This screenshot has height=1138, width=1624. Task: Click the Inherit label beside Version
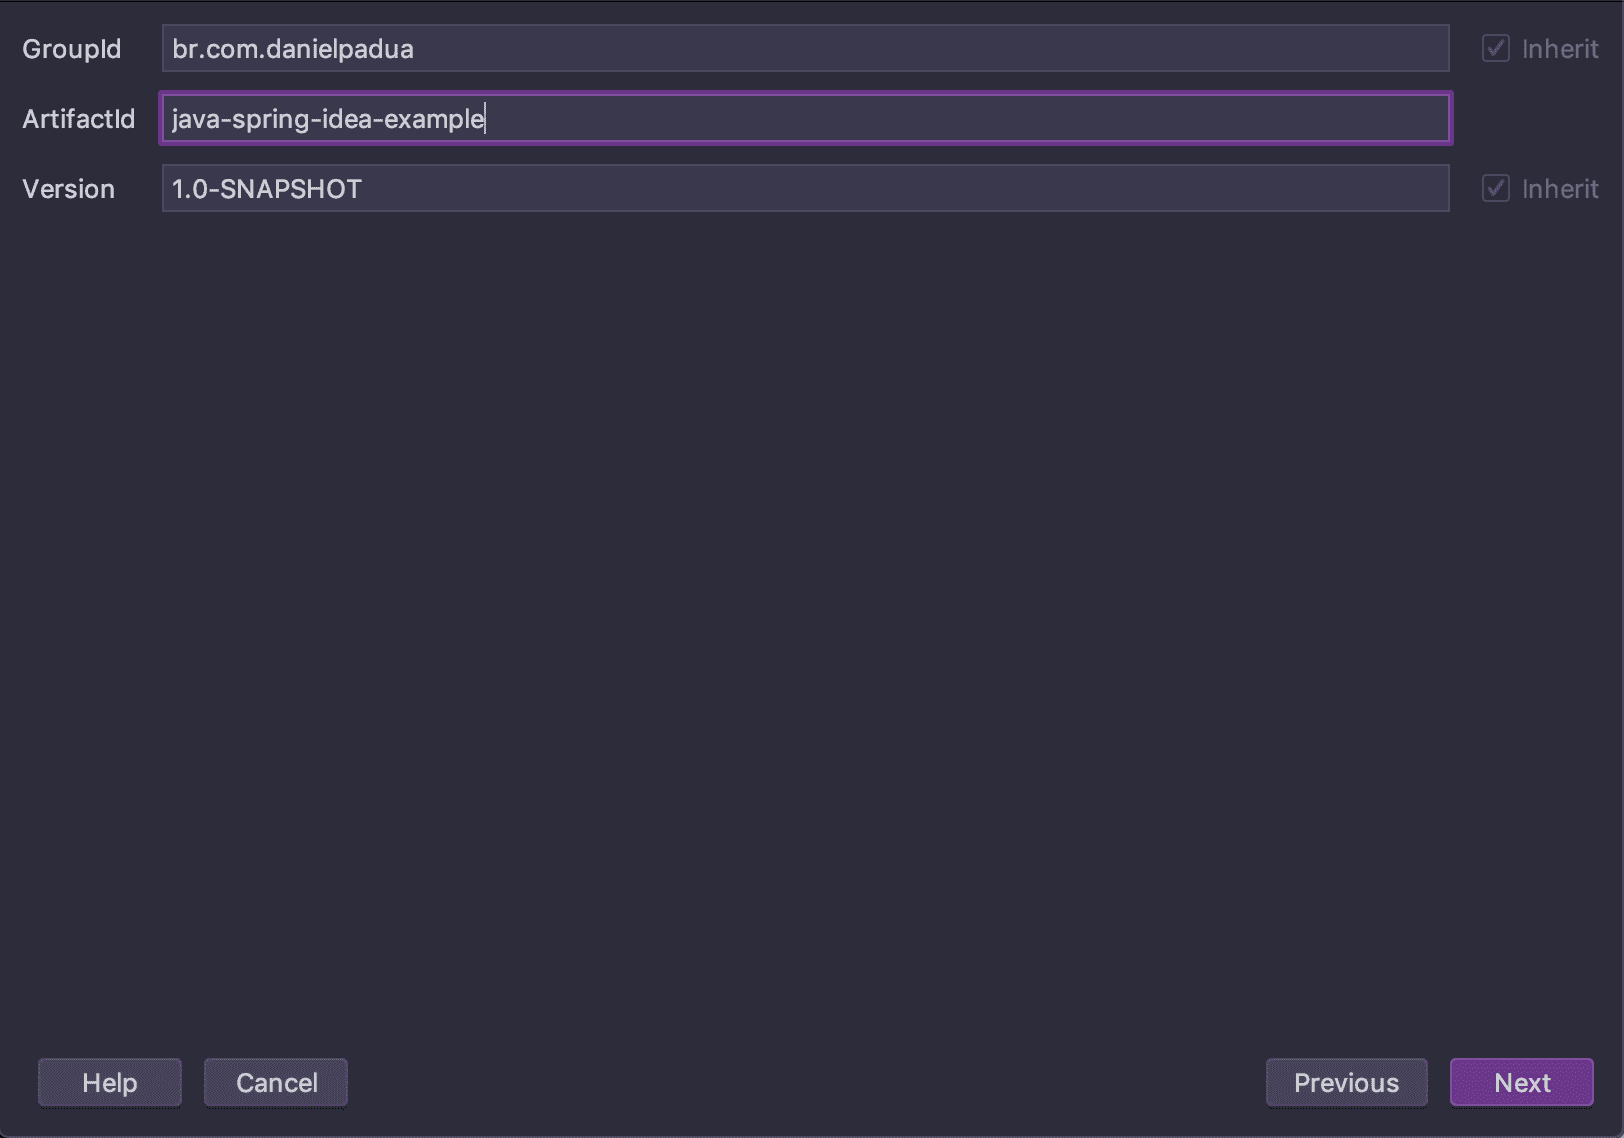(x=1558, y=188)
